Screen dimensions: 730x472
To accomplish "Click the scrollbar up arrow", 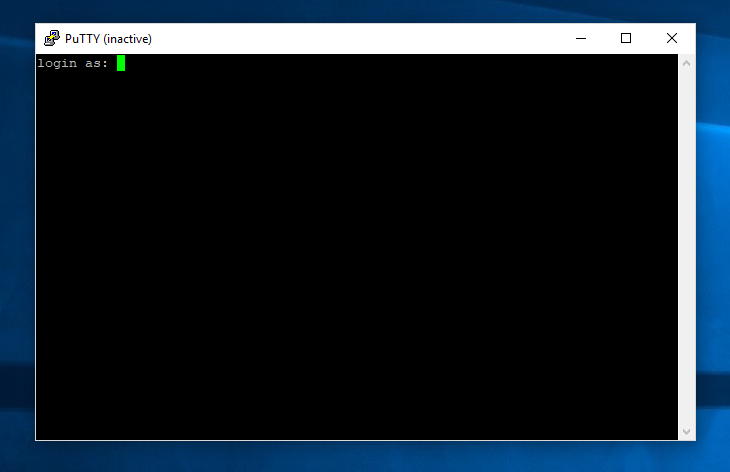I will (x=686, y=63).
